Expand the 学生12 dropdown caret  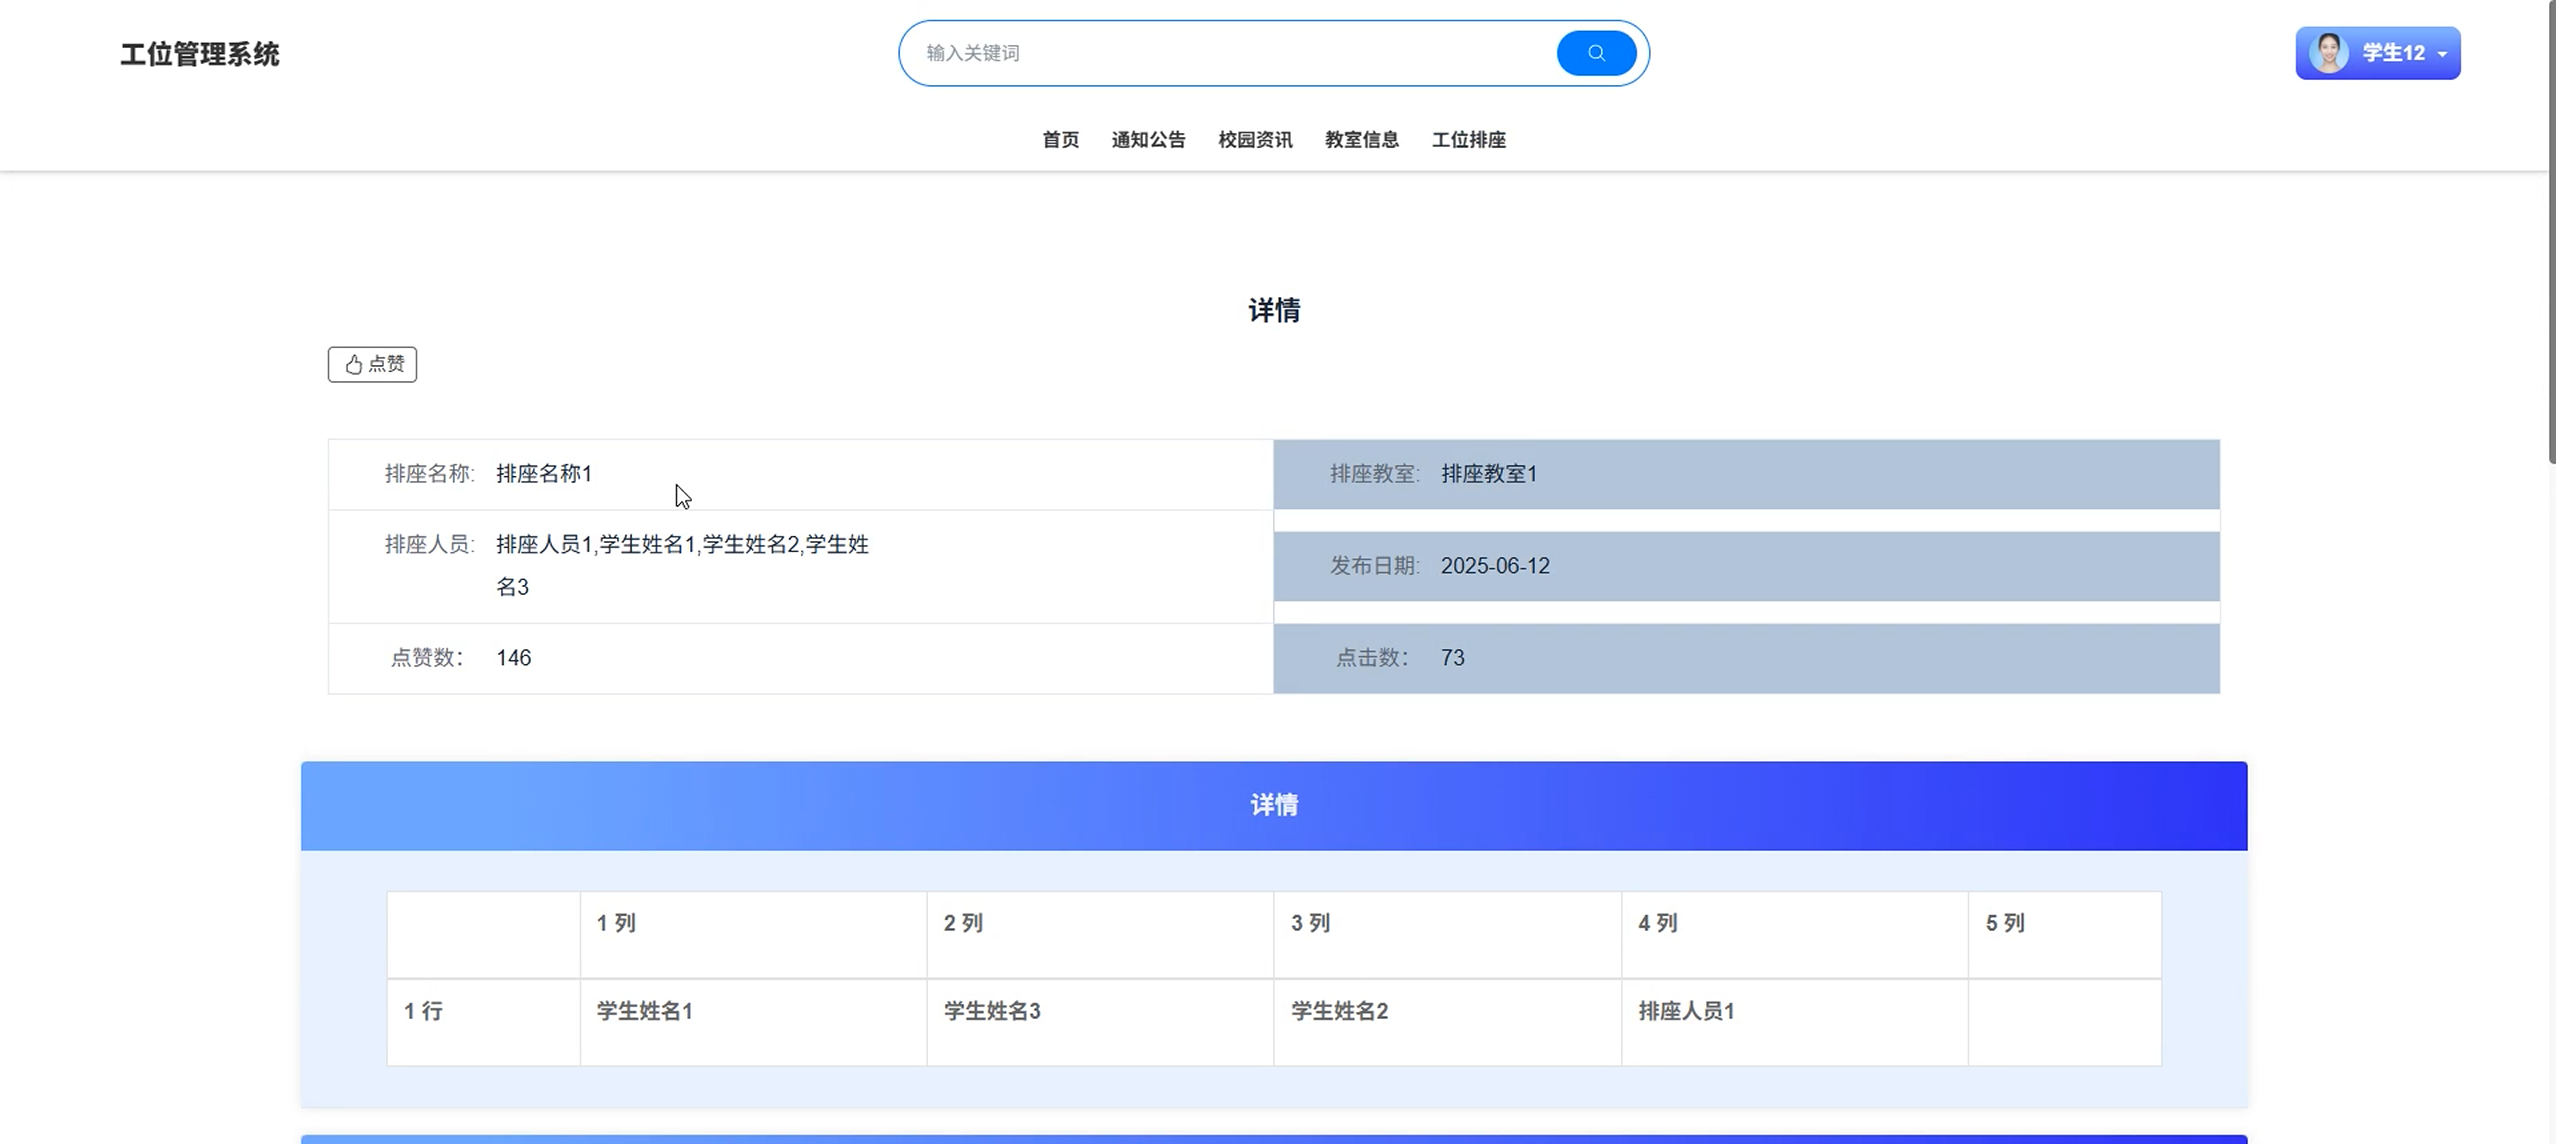tap(2442, 54)
